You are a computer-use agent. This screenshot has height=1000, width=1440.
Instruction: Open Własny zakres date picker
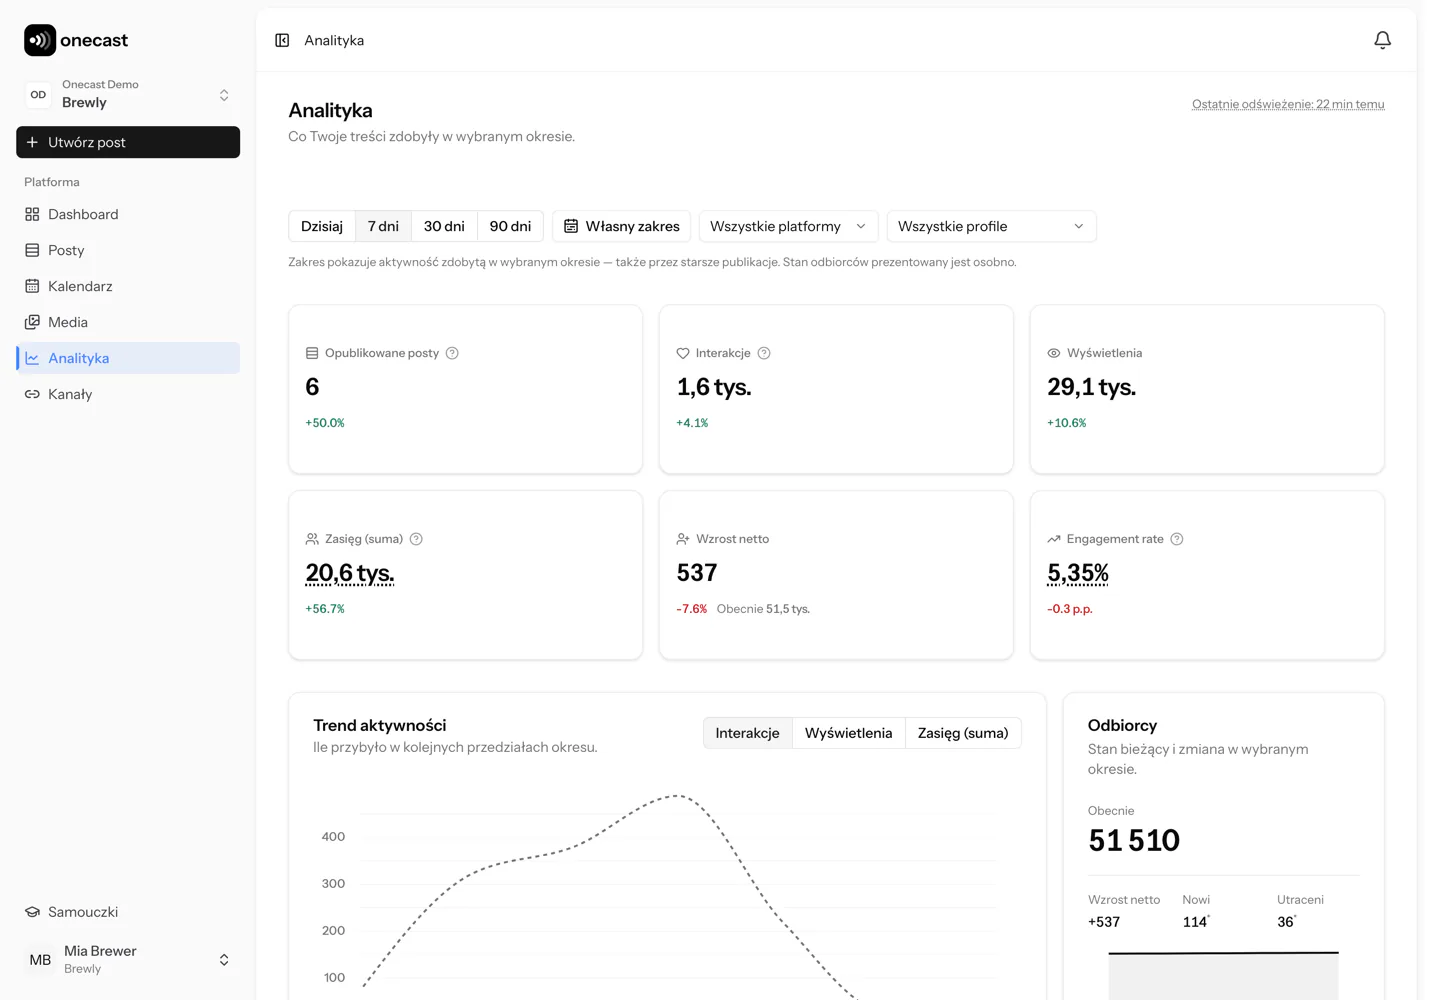pos(622,226)
